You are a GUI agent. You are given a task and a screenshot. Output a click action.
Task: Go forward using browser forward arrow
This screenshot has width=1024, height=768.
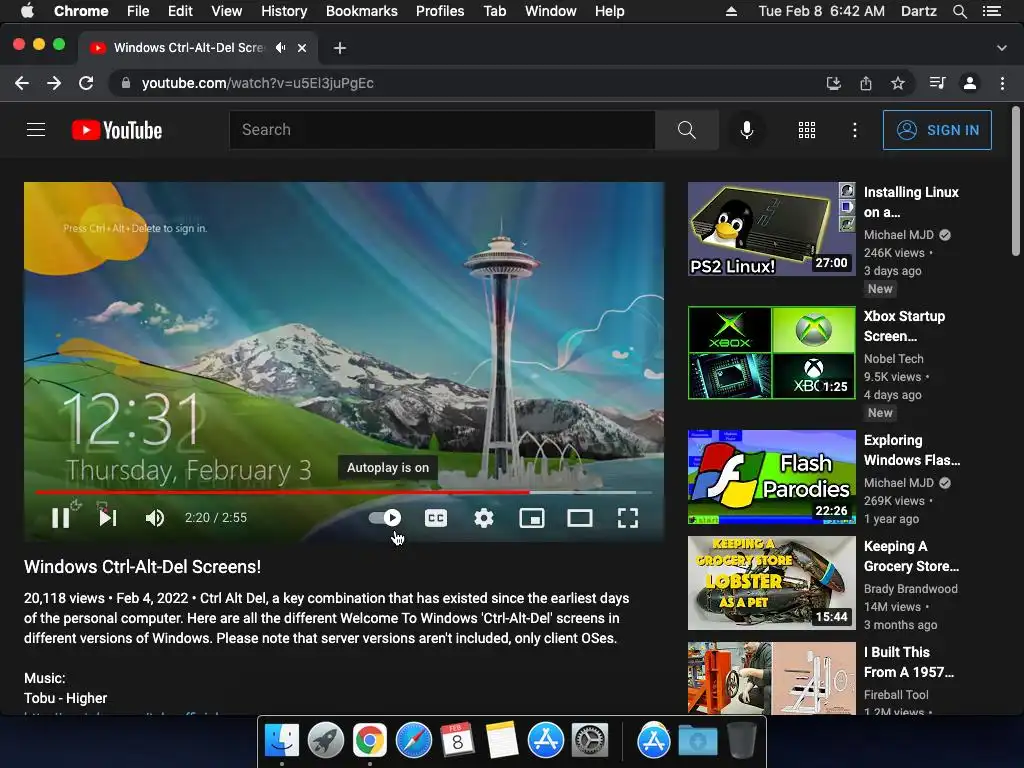(54, 83)
